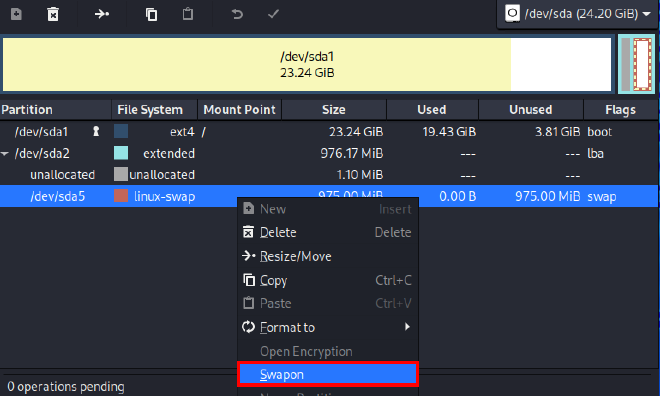Select the /dev/sda5 partition name
Image resolution: width=660 pixels, height=396 pixels.
click(x=58, y=197)
